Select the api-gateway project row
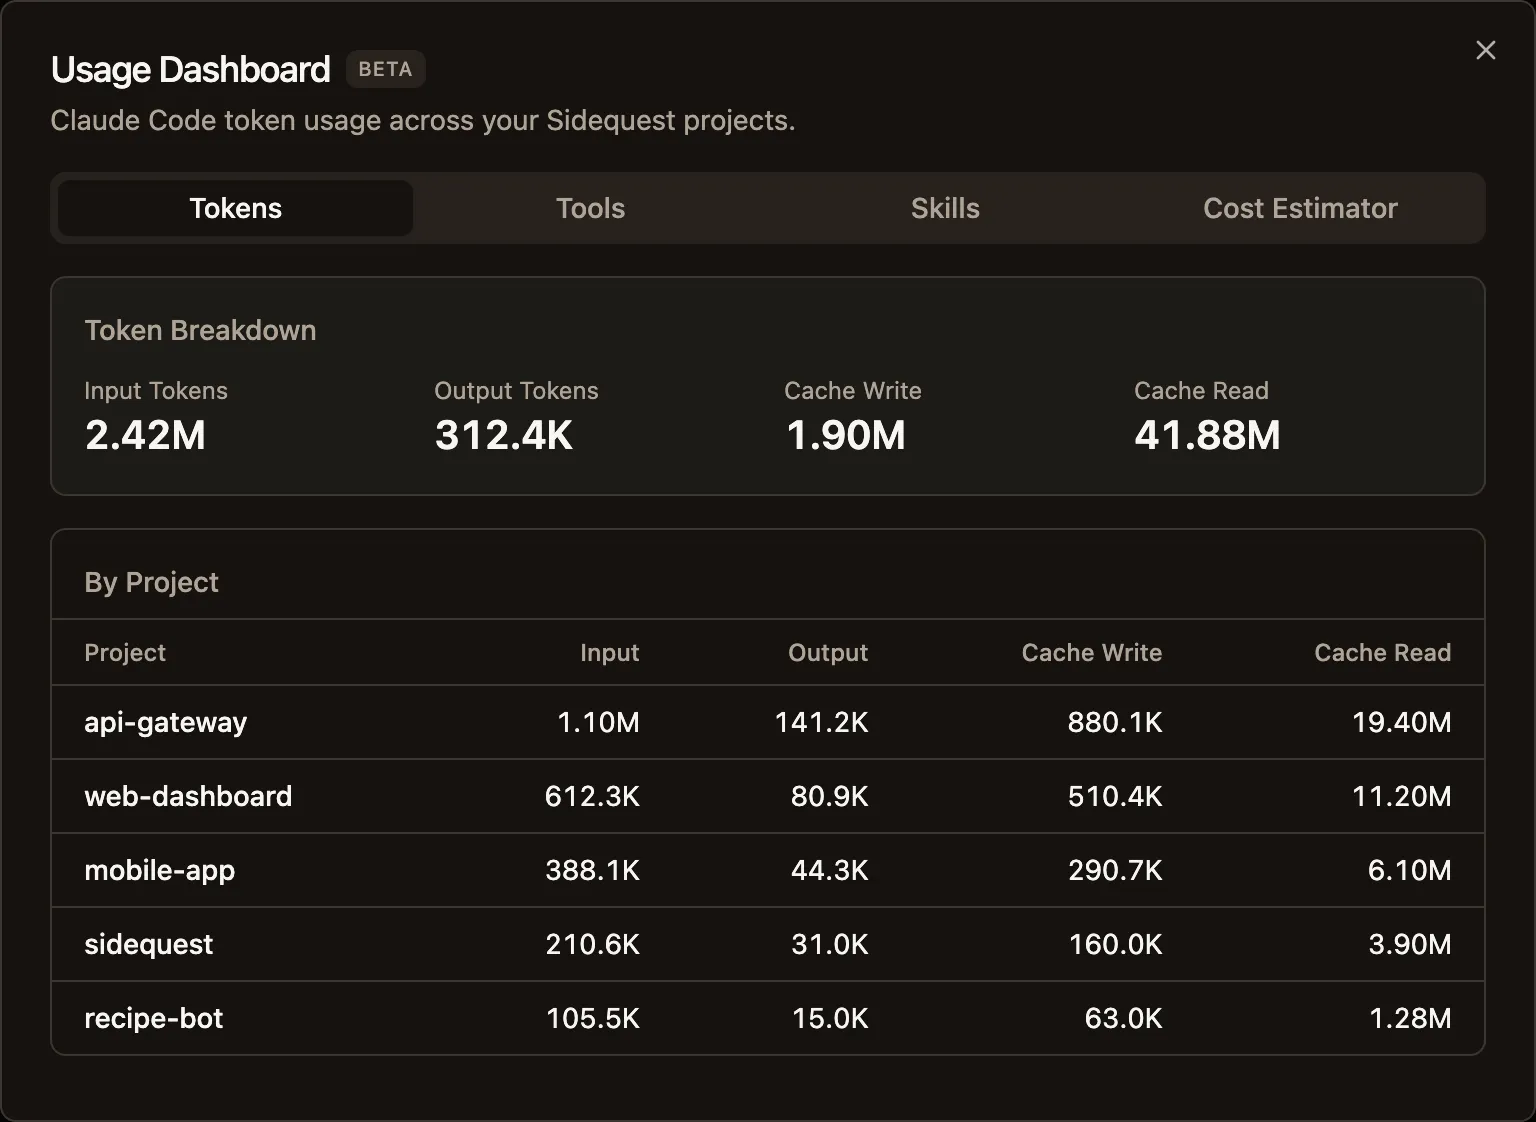Image resolution: width=1536 pixels, height=1122 pixels. pyautogui.click(x=768, y=722)
